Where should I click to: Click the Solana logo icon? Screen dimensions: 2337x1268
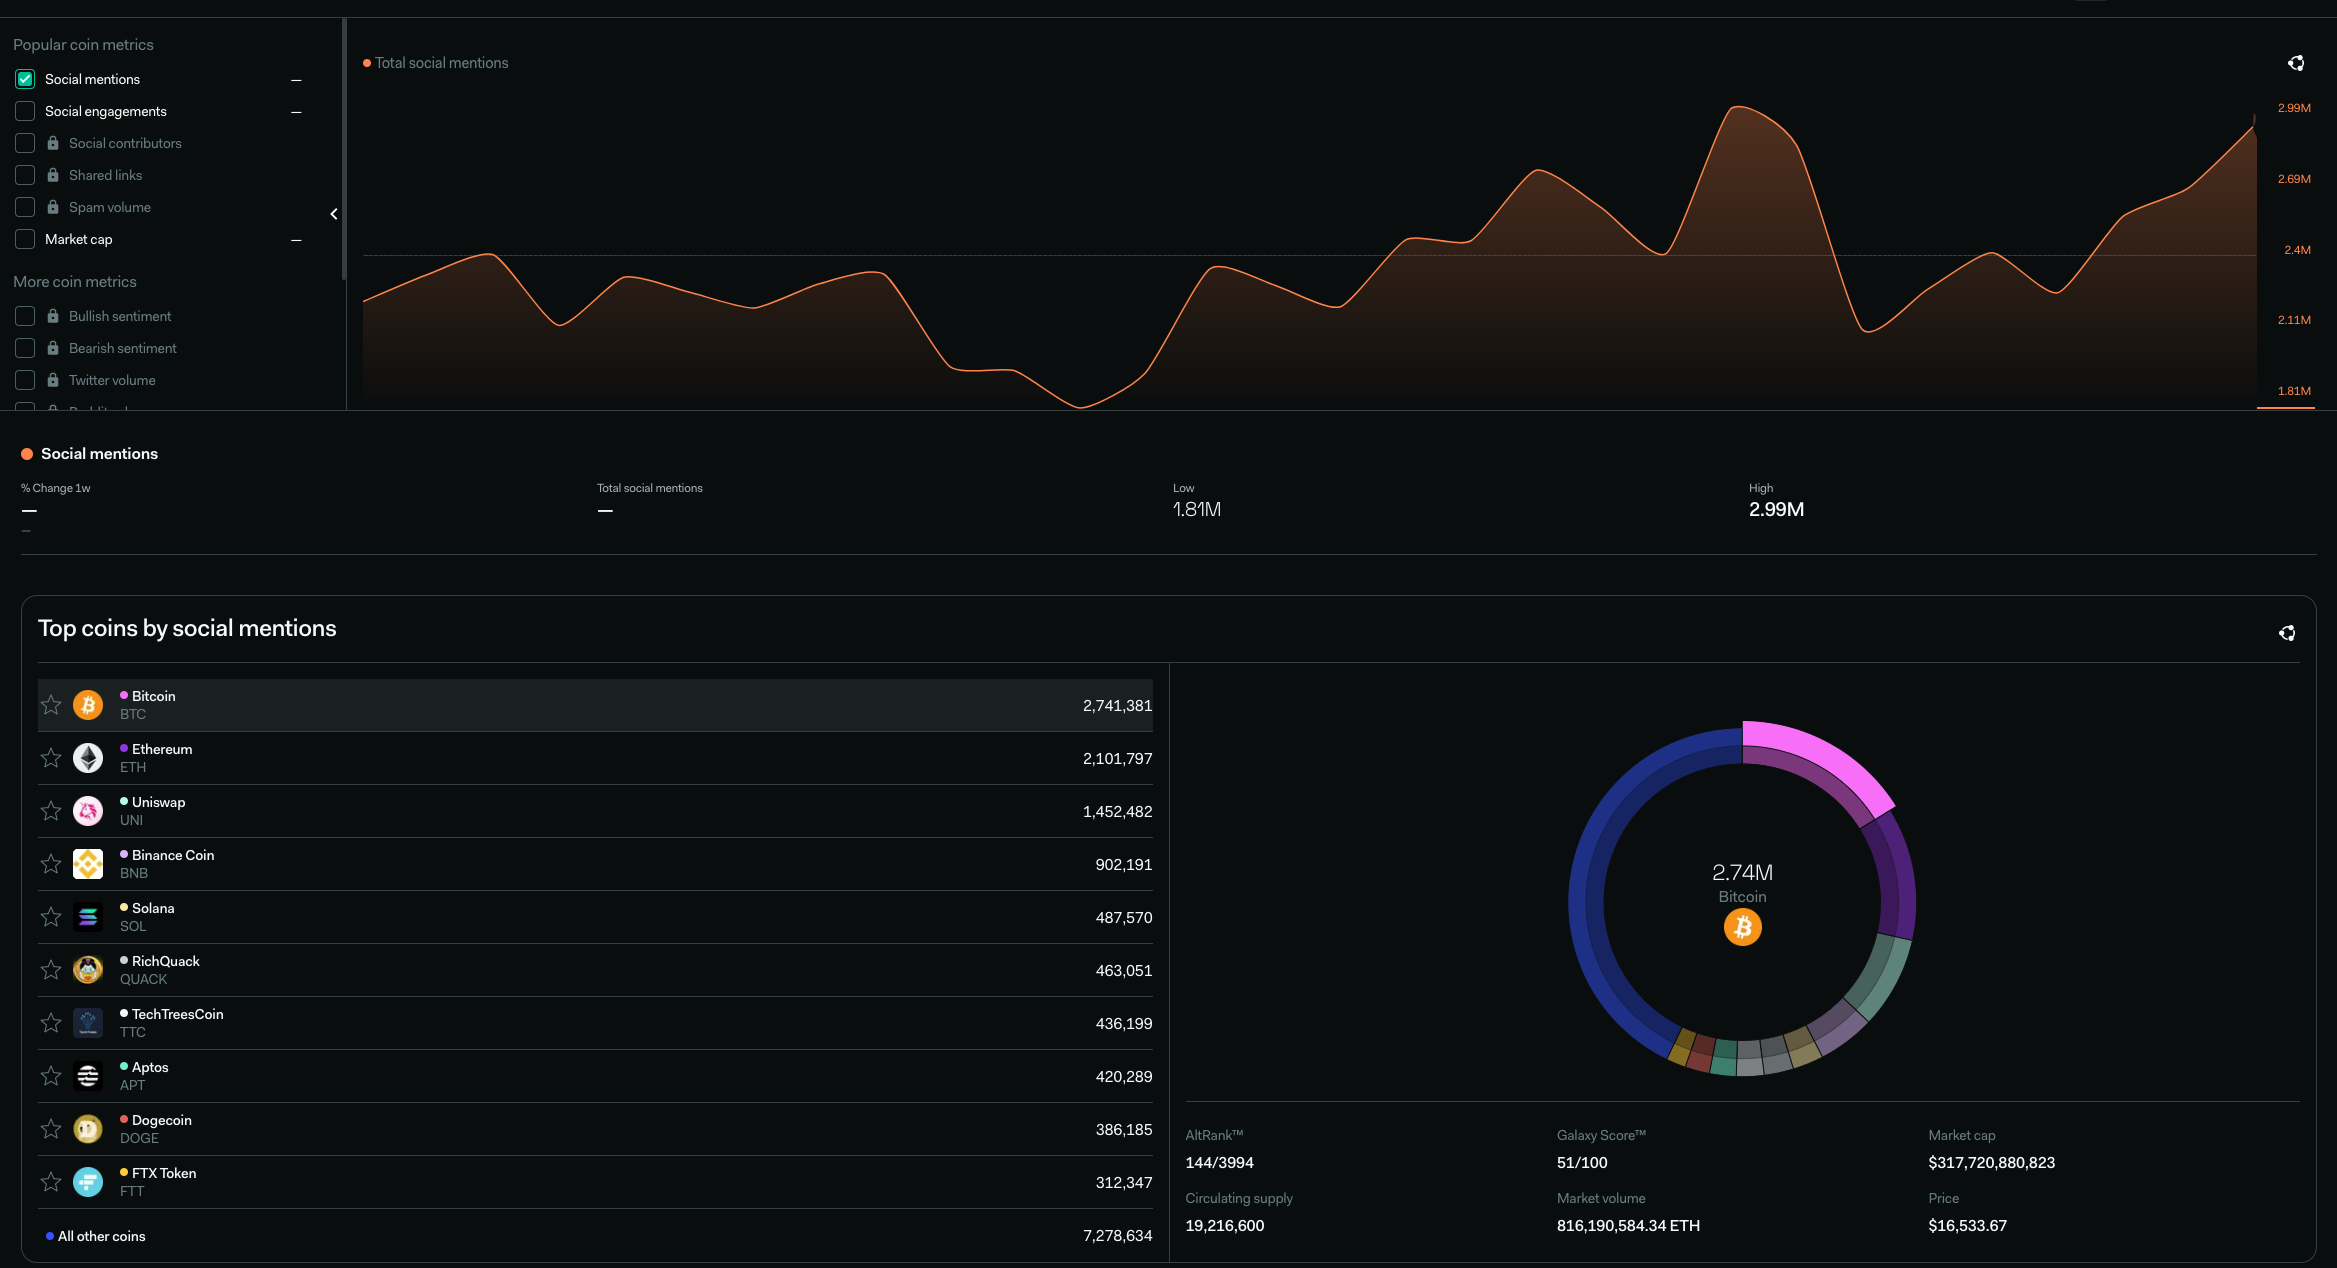coord(88,917)
